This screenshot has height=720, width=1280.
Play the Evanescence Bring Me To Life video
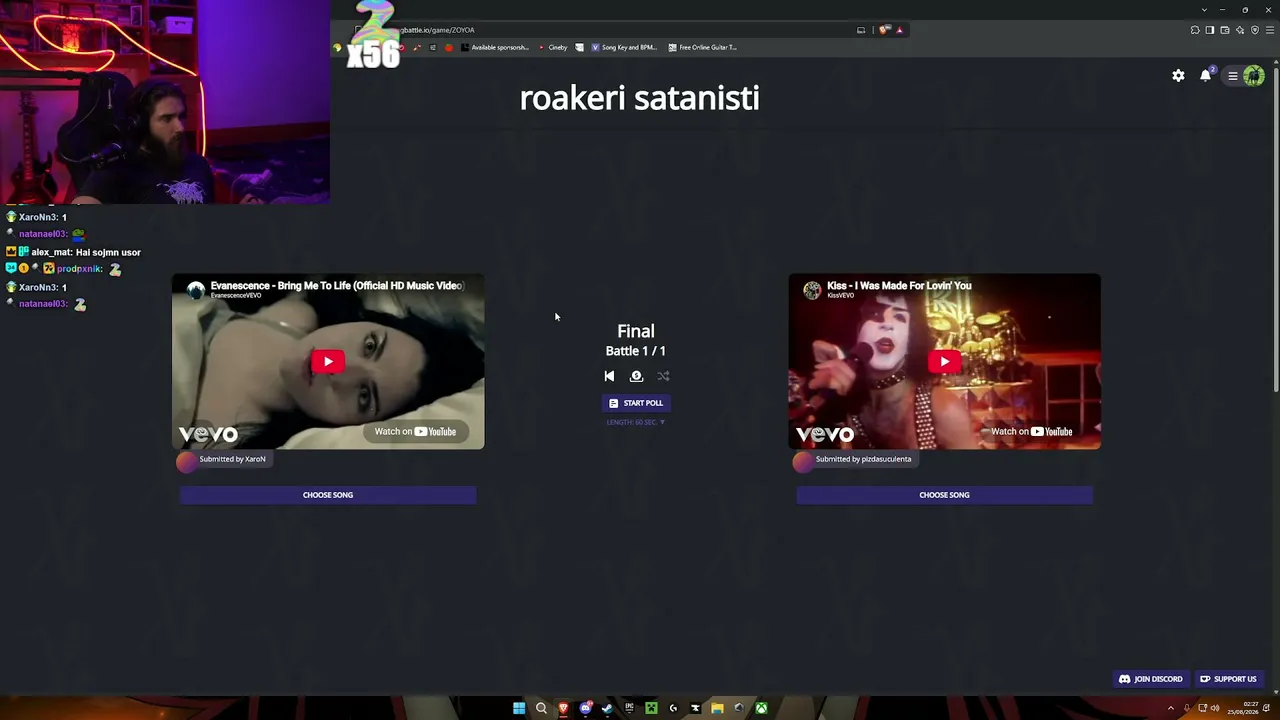[328, 362]
